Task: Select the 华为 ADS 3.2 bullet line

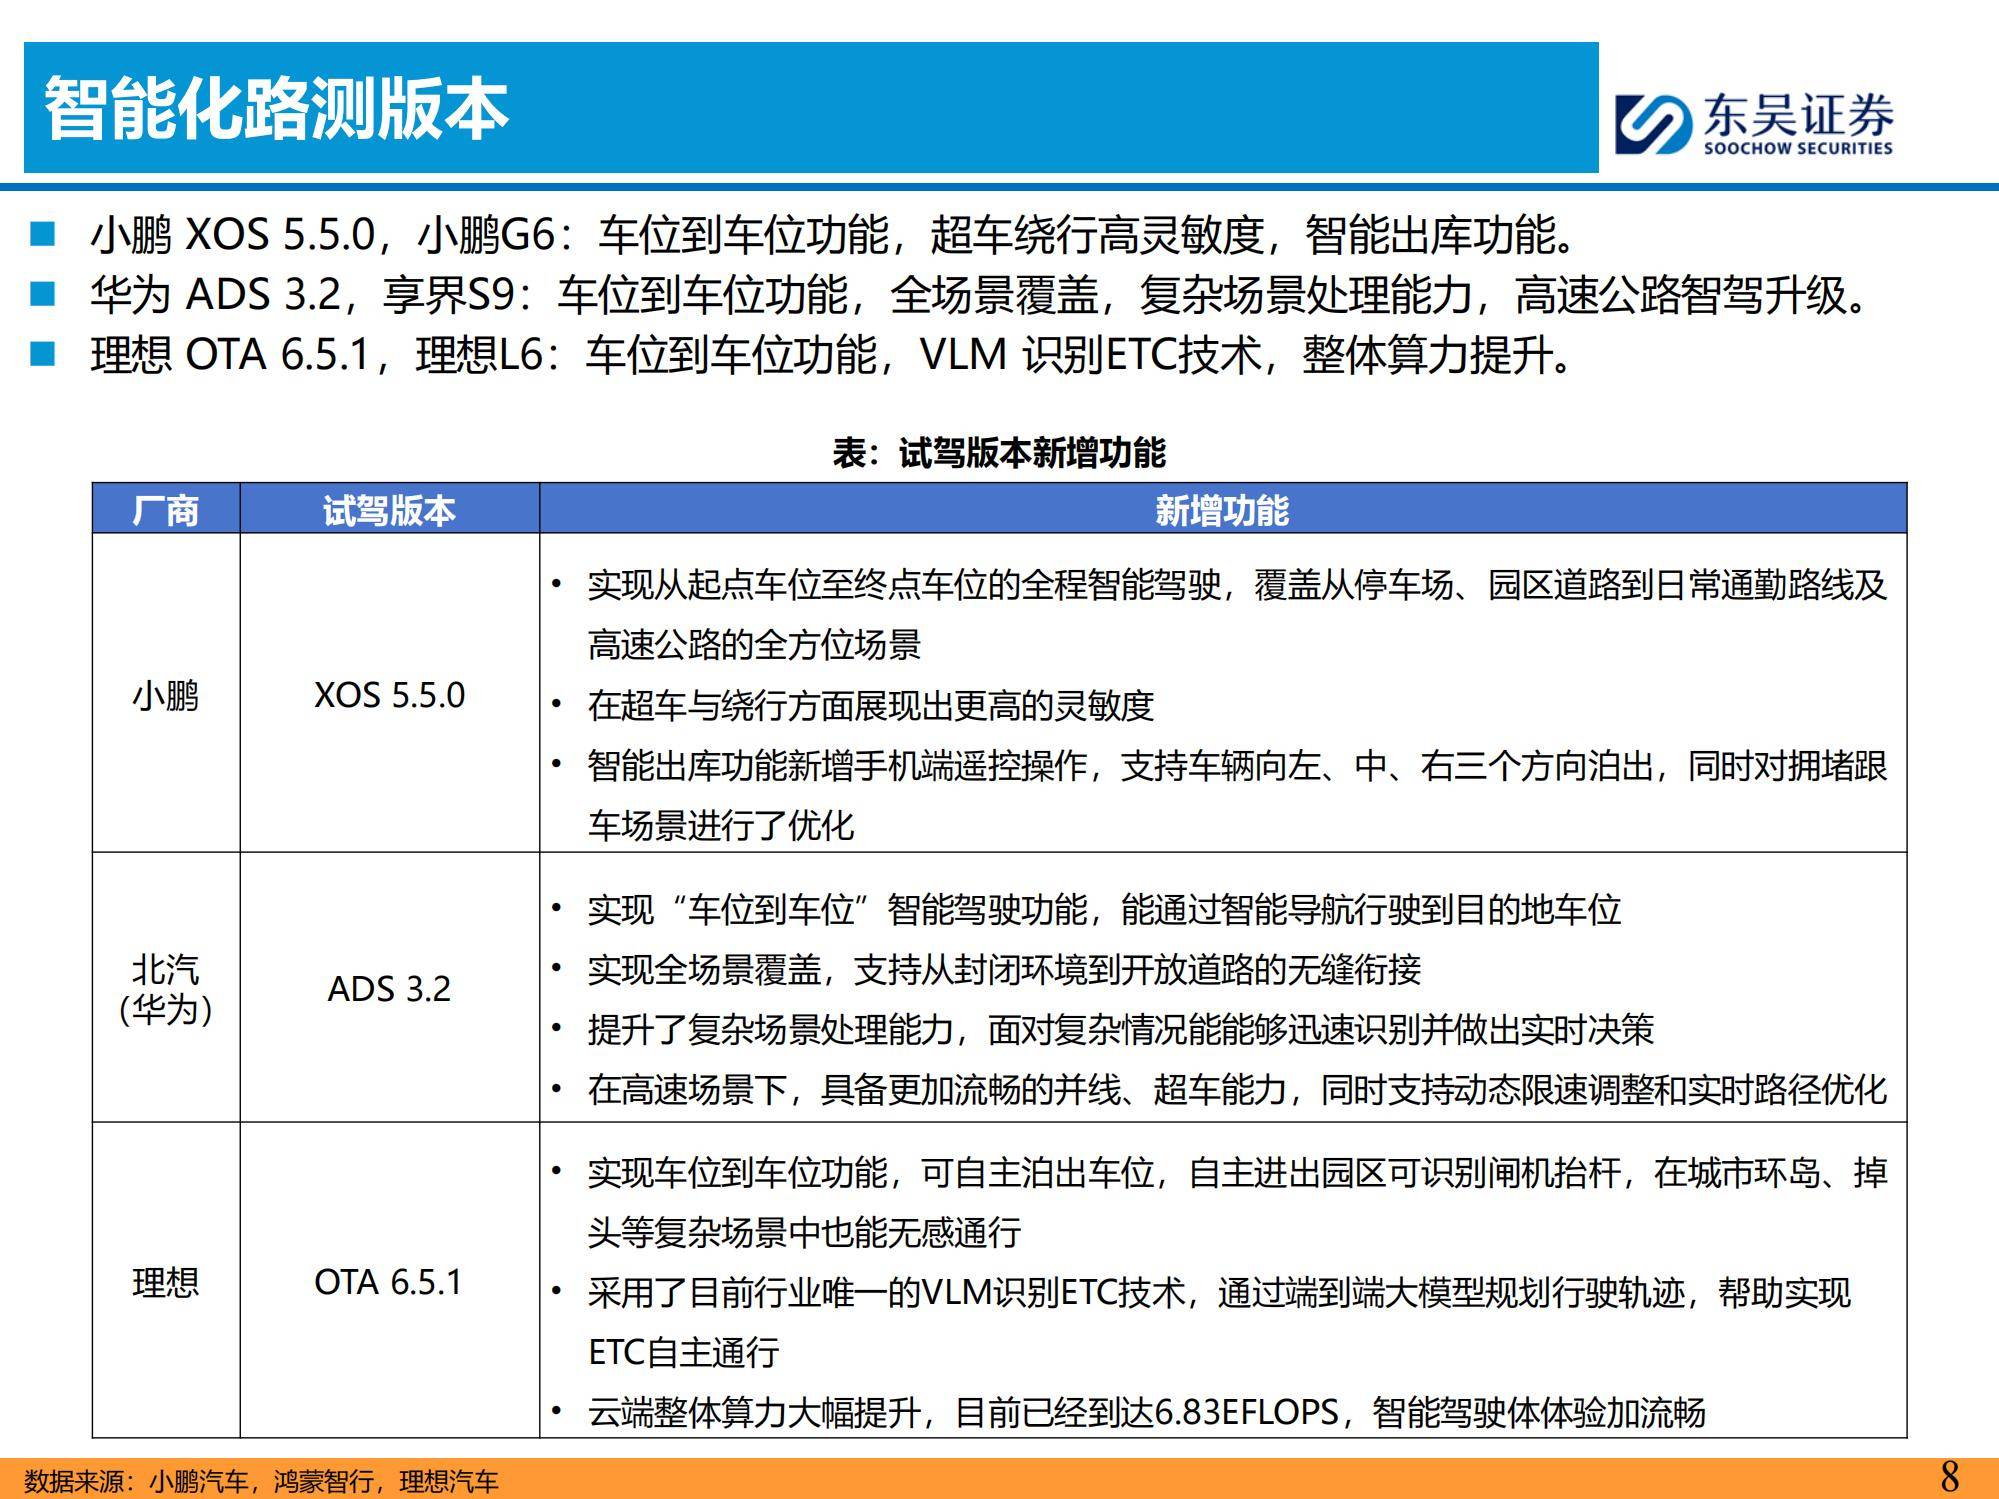Action: 980,295
